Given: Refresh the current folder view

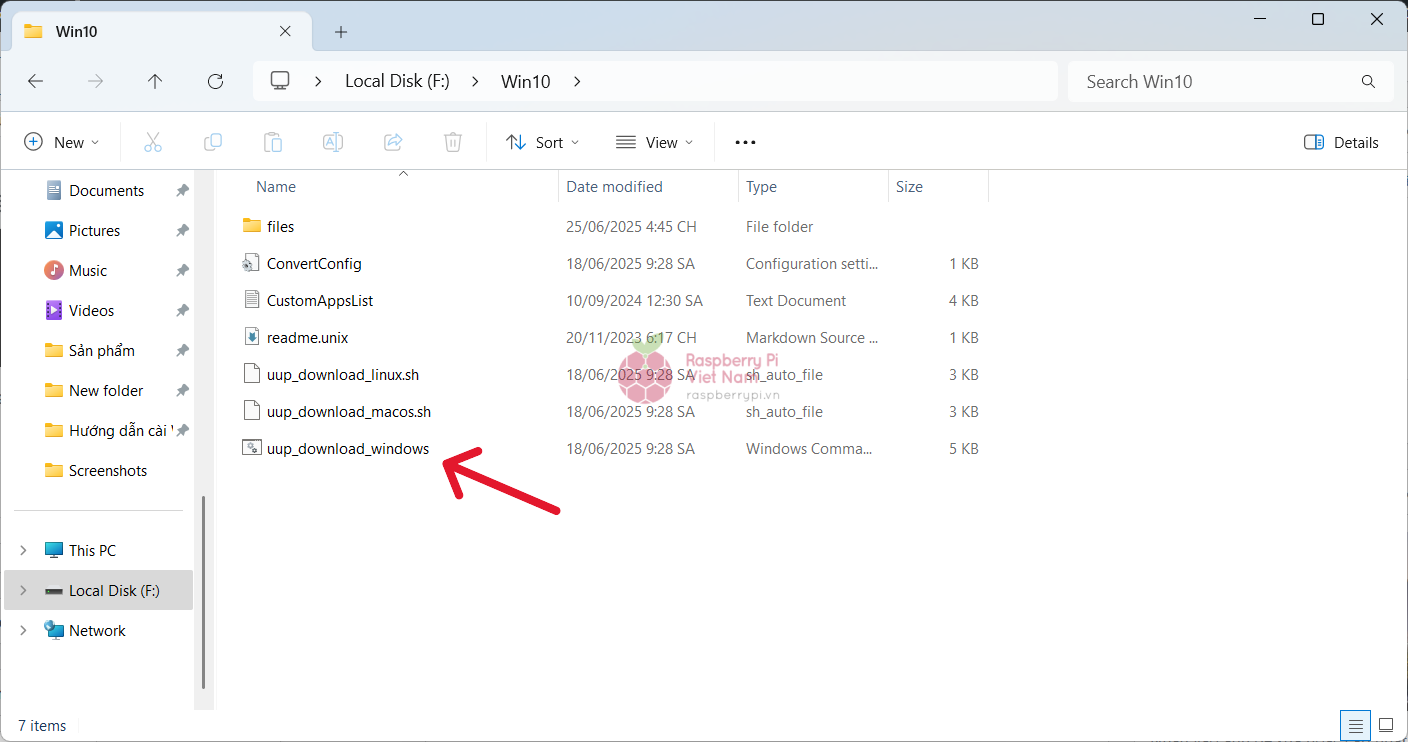Looking at the screenshot, I should pyautogui.click(x=215, y=82).
